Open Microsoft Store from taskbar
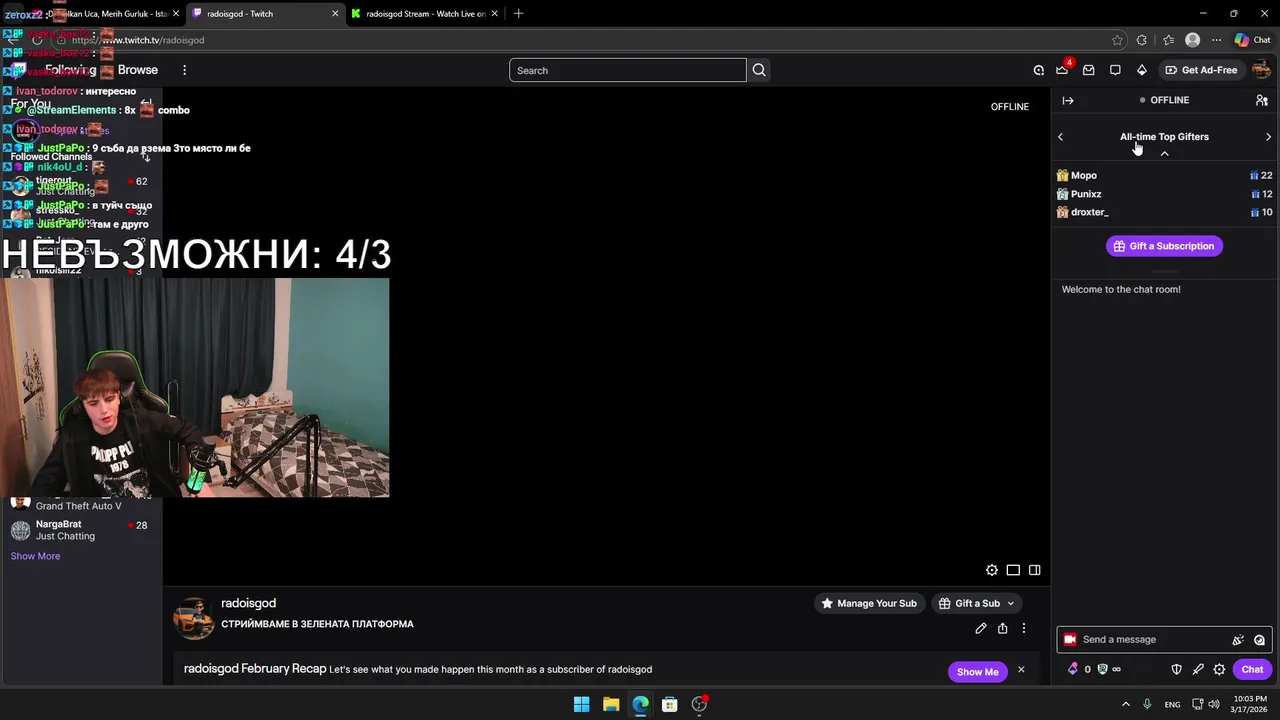The width and height of the screenshot is (1280, 720). tap(670, 704)
